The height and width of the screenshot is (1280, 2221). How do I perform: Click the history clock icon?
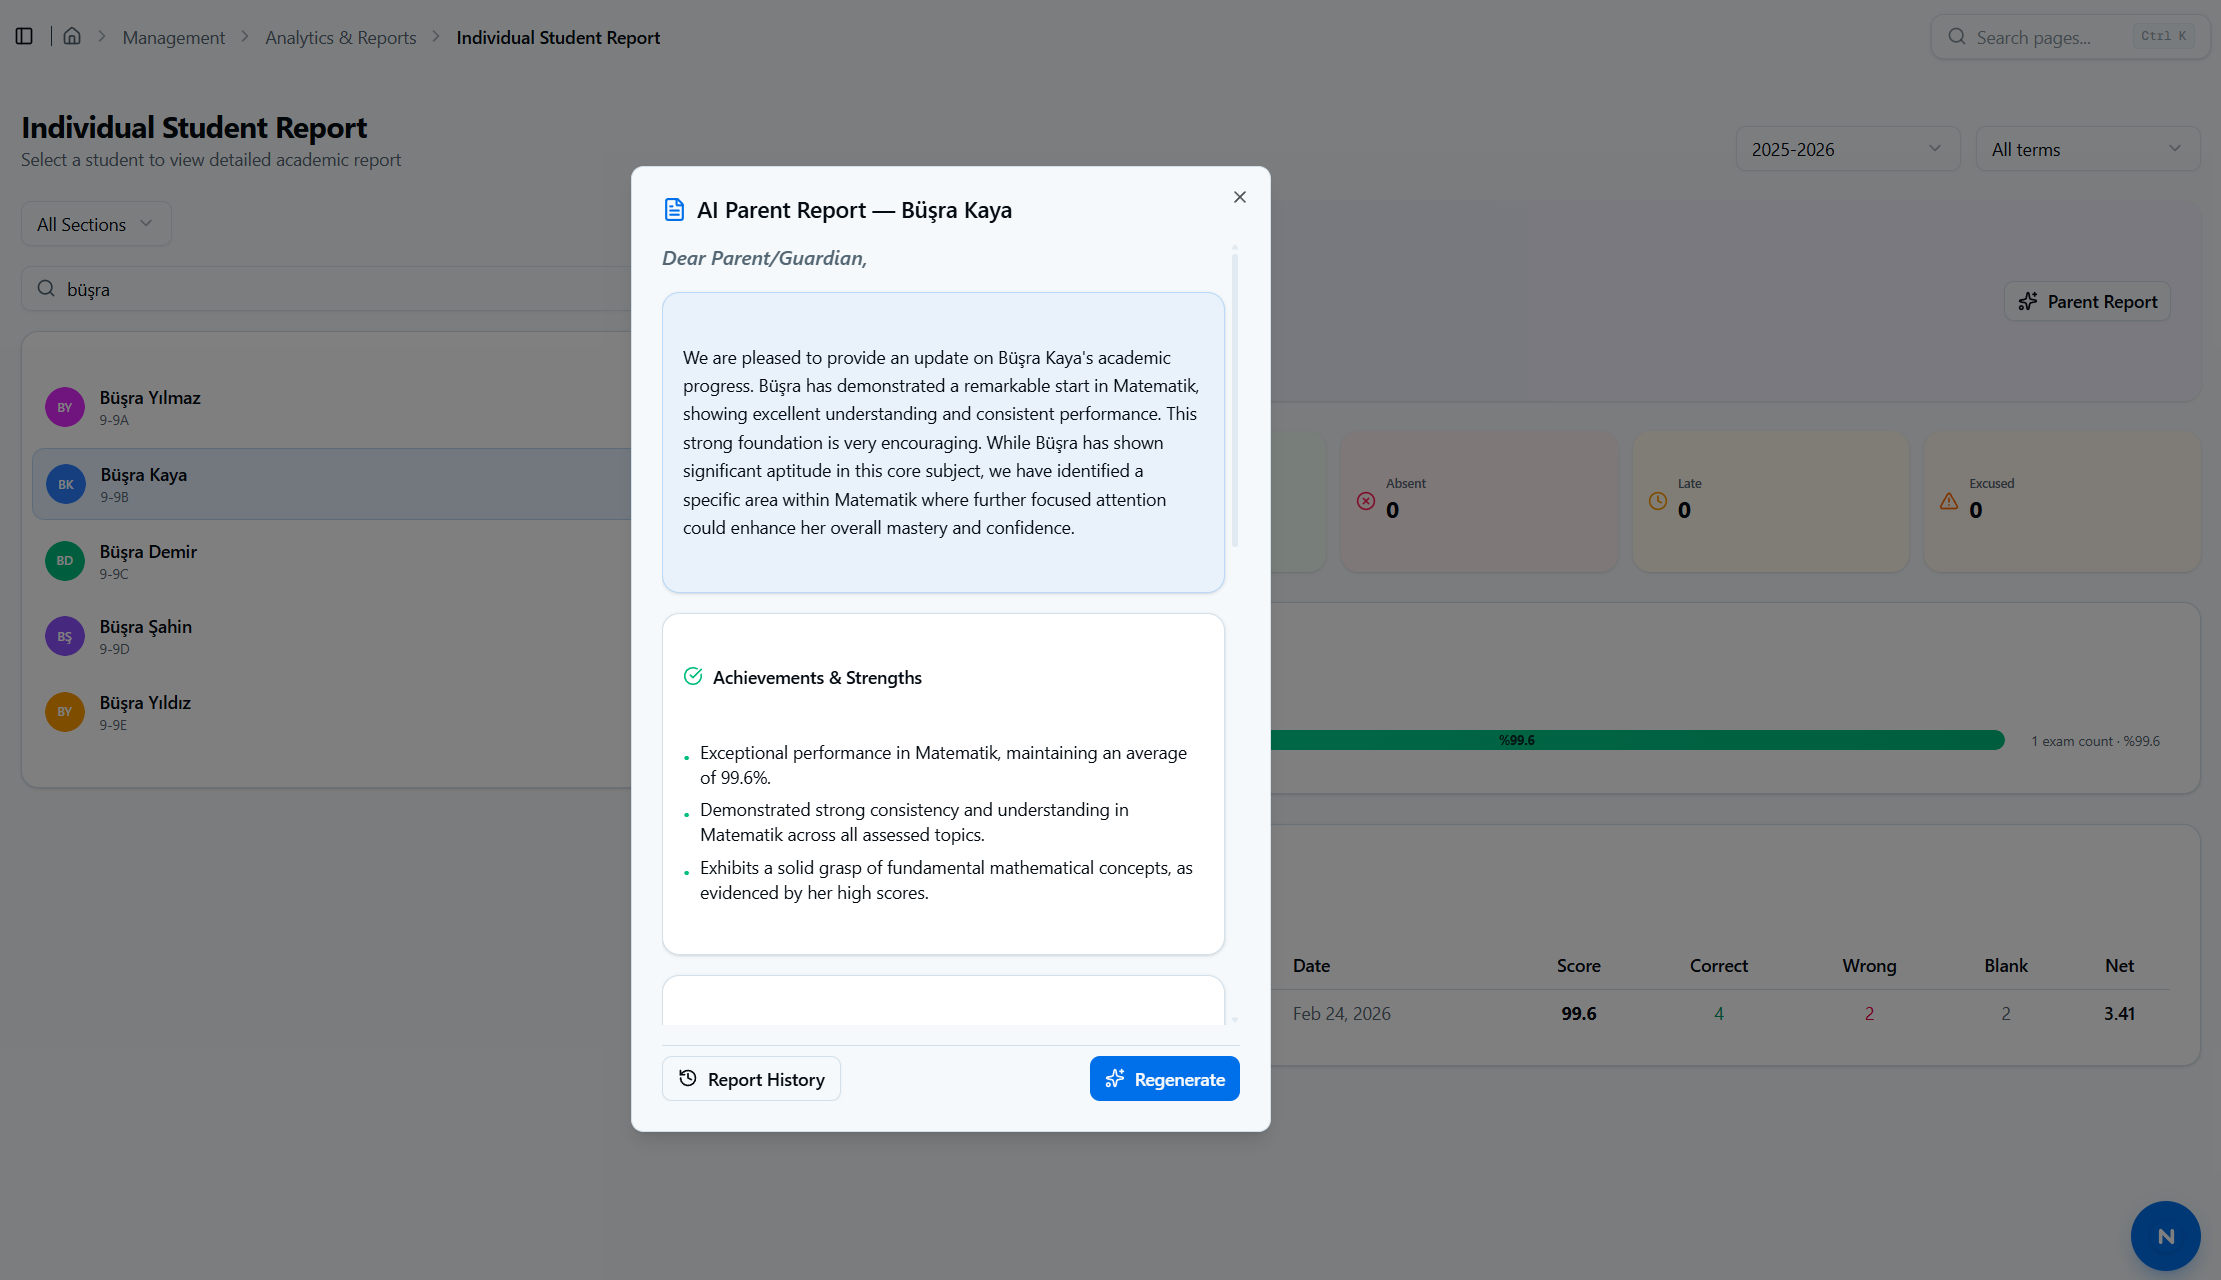688,1078
